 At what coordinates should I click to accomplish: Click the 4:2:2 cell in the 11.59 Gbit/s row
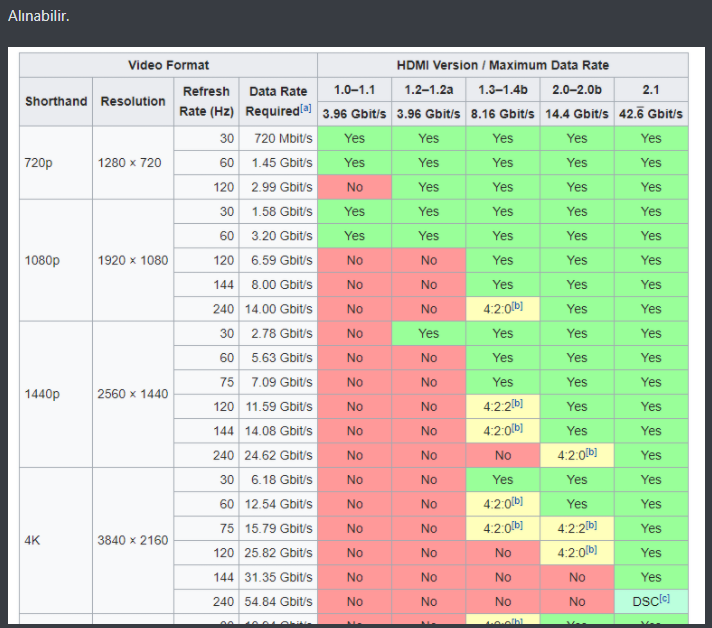(x=503, y=406)
